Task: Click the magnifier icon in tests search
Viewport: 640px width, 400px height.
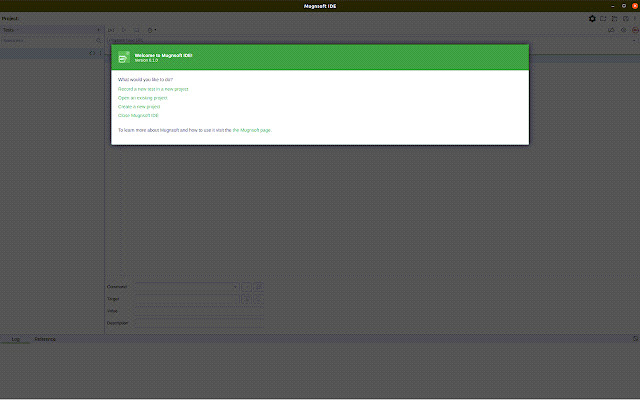Action: [x=98, y=41]
